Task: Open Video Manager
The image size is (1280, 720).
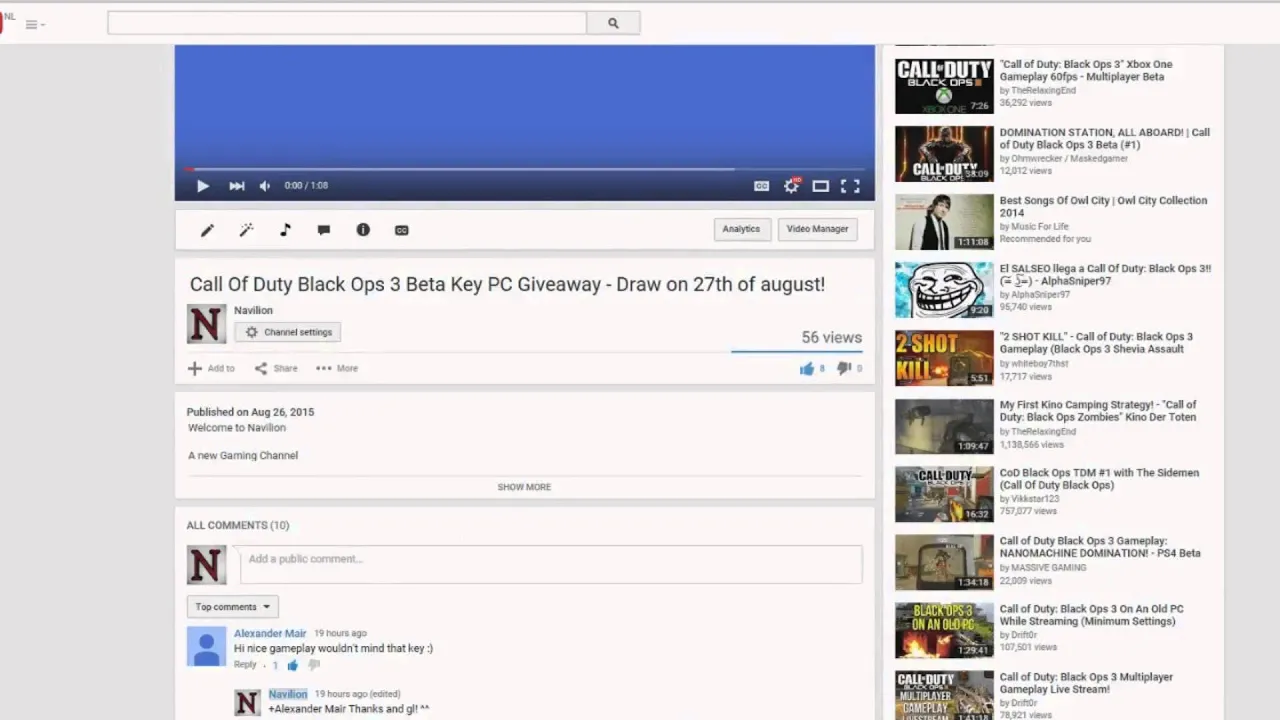Action: (817, 229)
